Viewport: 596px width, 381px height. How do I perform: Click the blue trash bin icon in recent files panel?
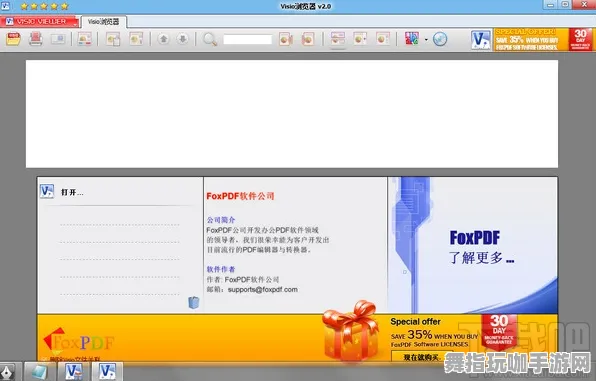click(193, 302)
